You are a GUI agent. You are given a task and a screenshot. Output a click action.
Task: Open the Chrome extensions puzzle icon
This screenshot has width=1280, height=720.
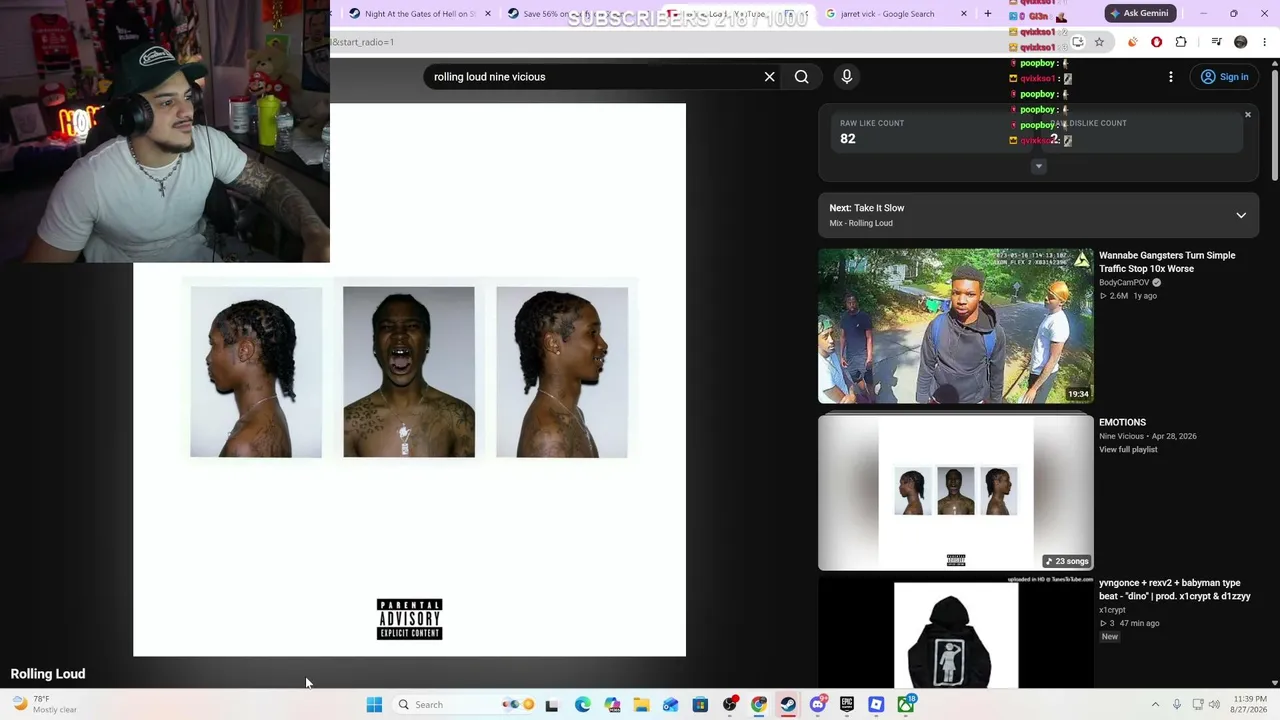click(1181, 42)
